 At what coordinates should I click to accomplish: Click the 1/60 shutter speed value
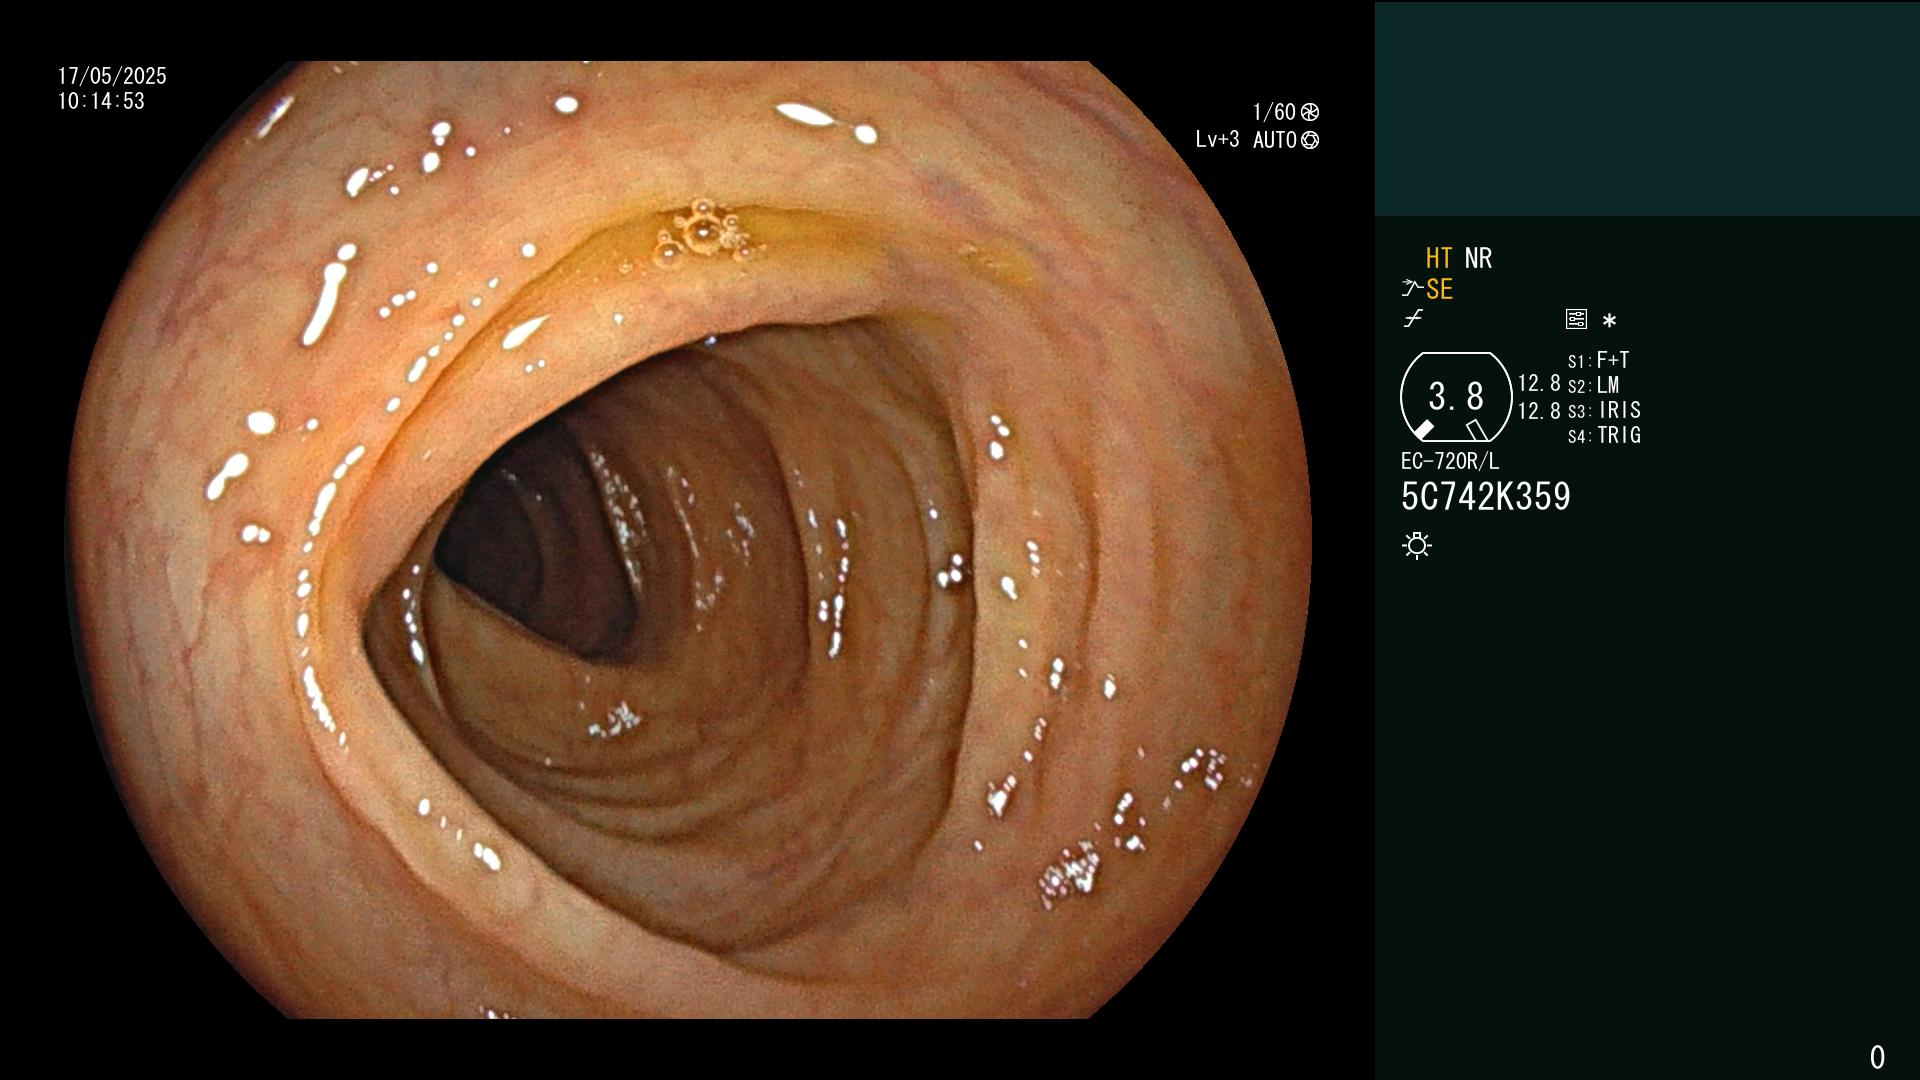point(1274,112)
